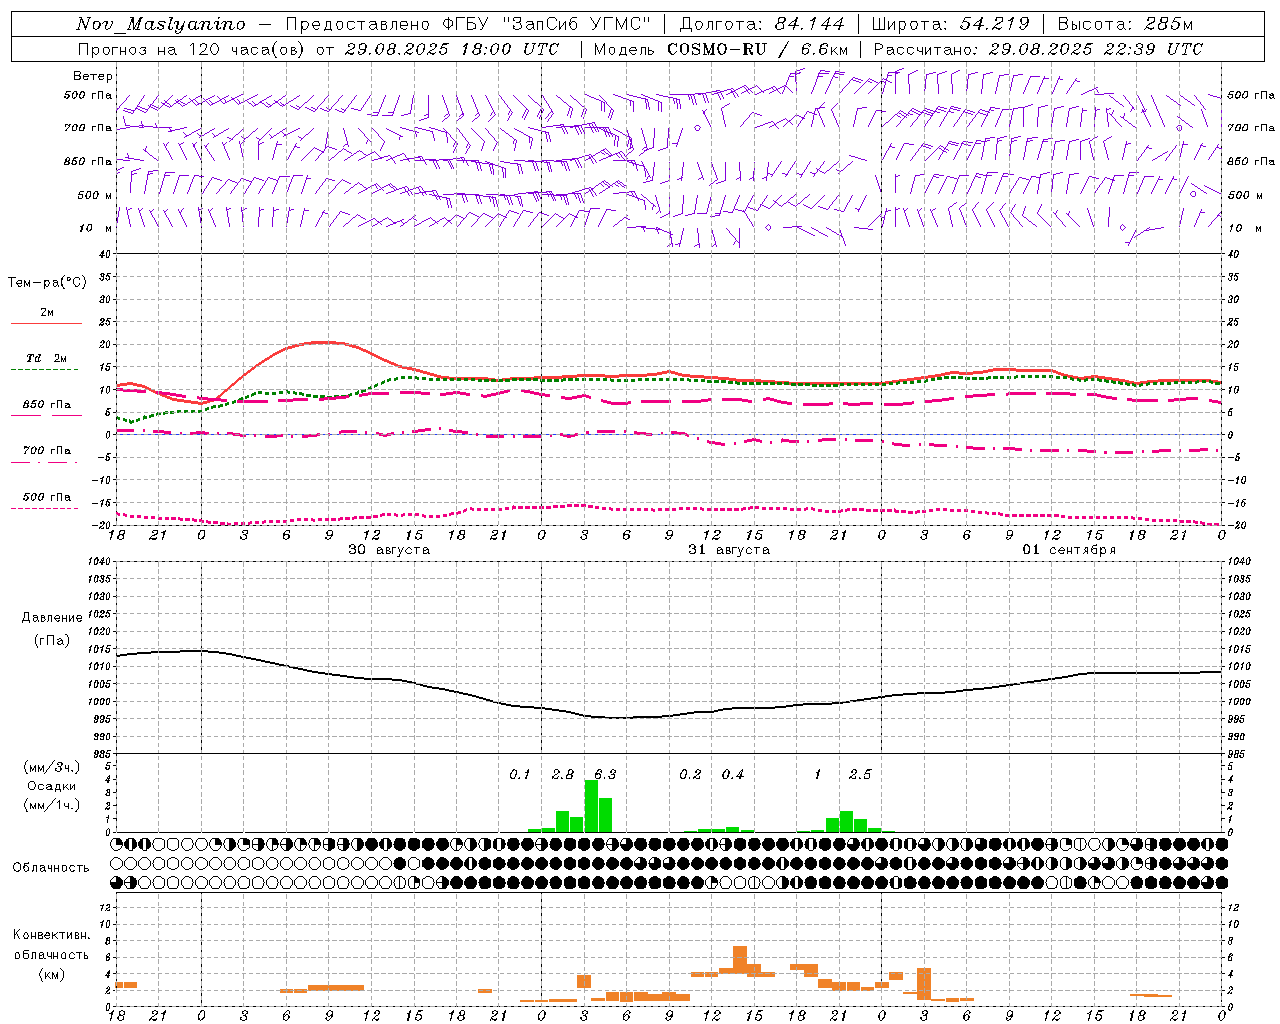Click the Давление pressure panel label

tap(52, 618)
